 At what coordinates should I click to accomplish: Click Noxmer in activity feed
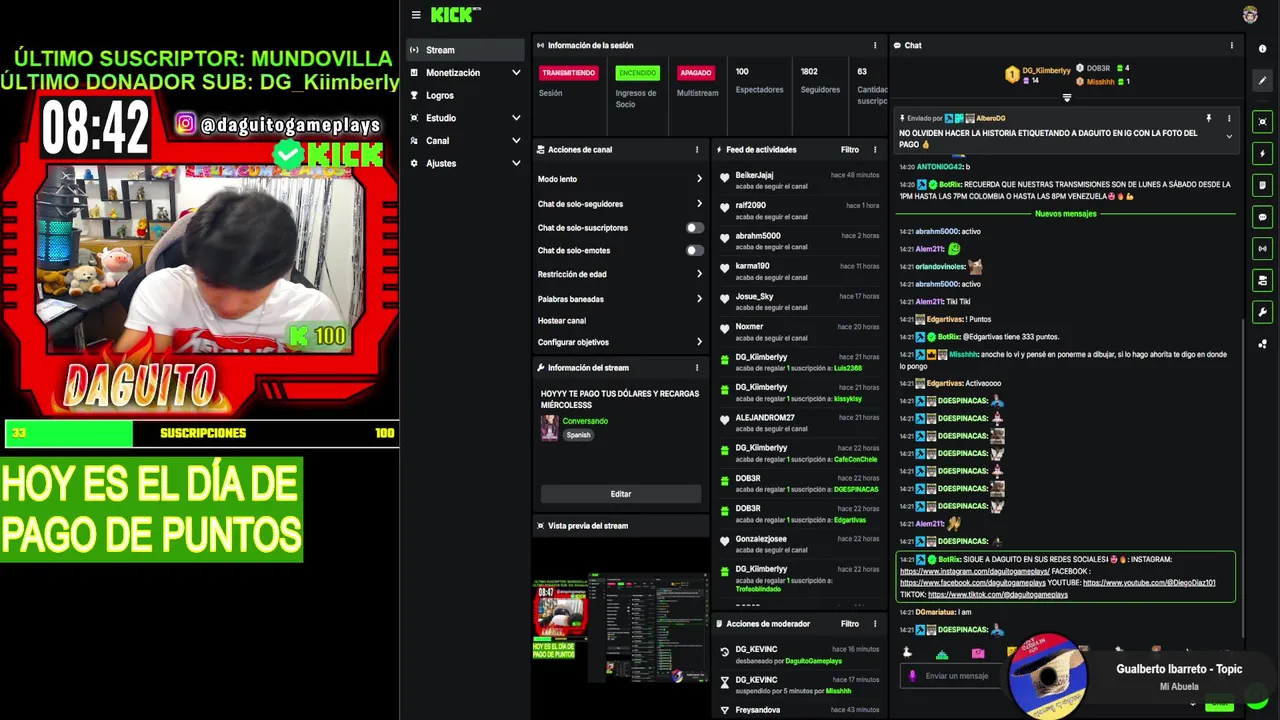click(x=749, y=327)
